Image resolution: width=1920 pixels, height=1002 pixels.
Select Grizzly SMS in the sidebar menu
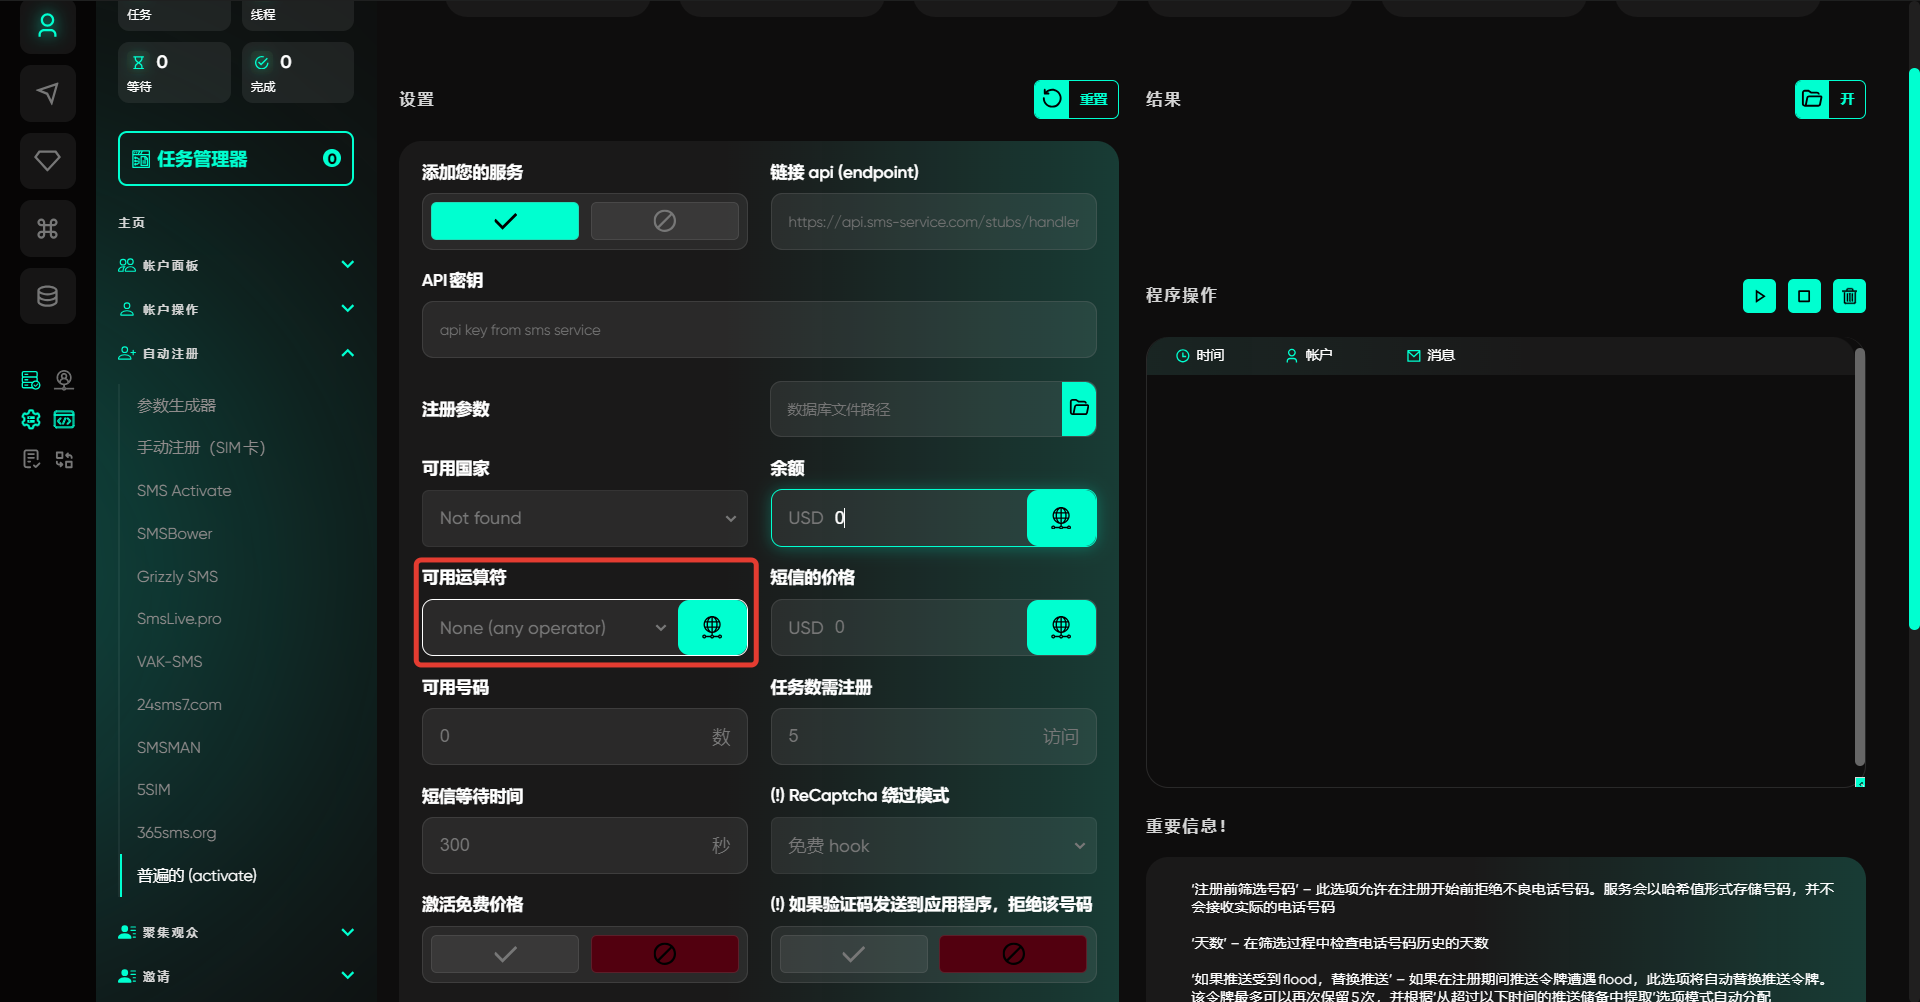click(177, 577)
